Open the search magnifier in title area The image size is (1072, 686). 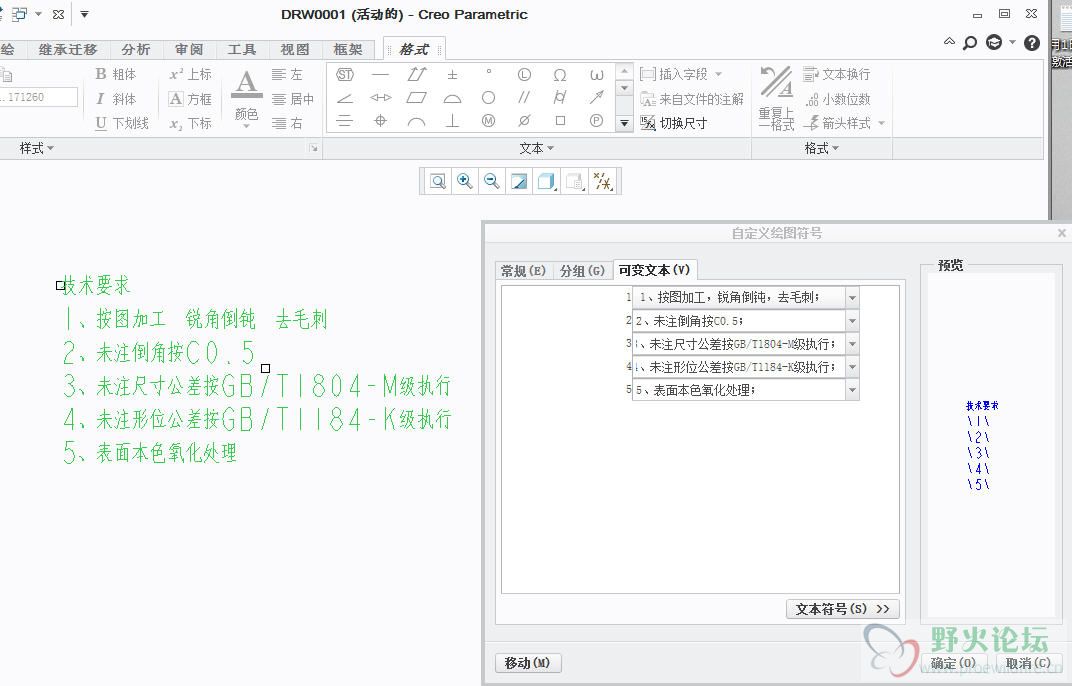pos(969,43)
